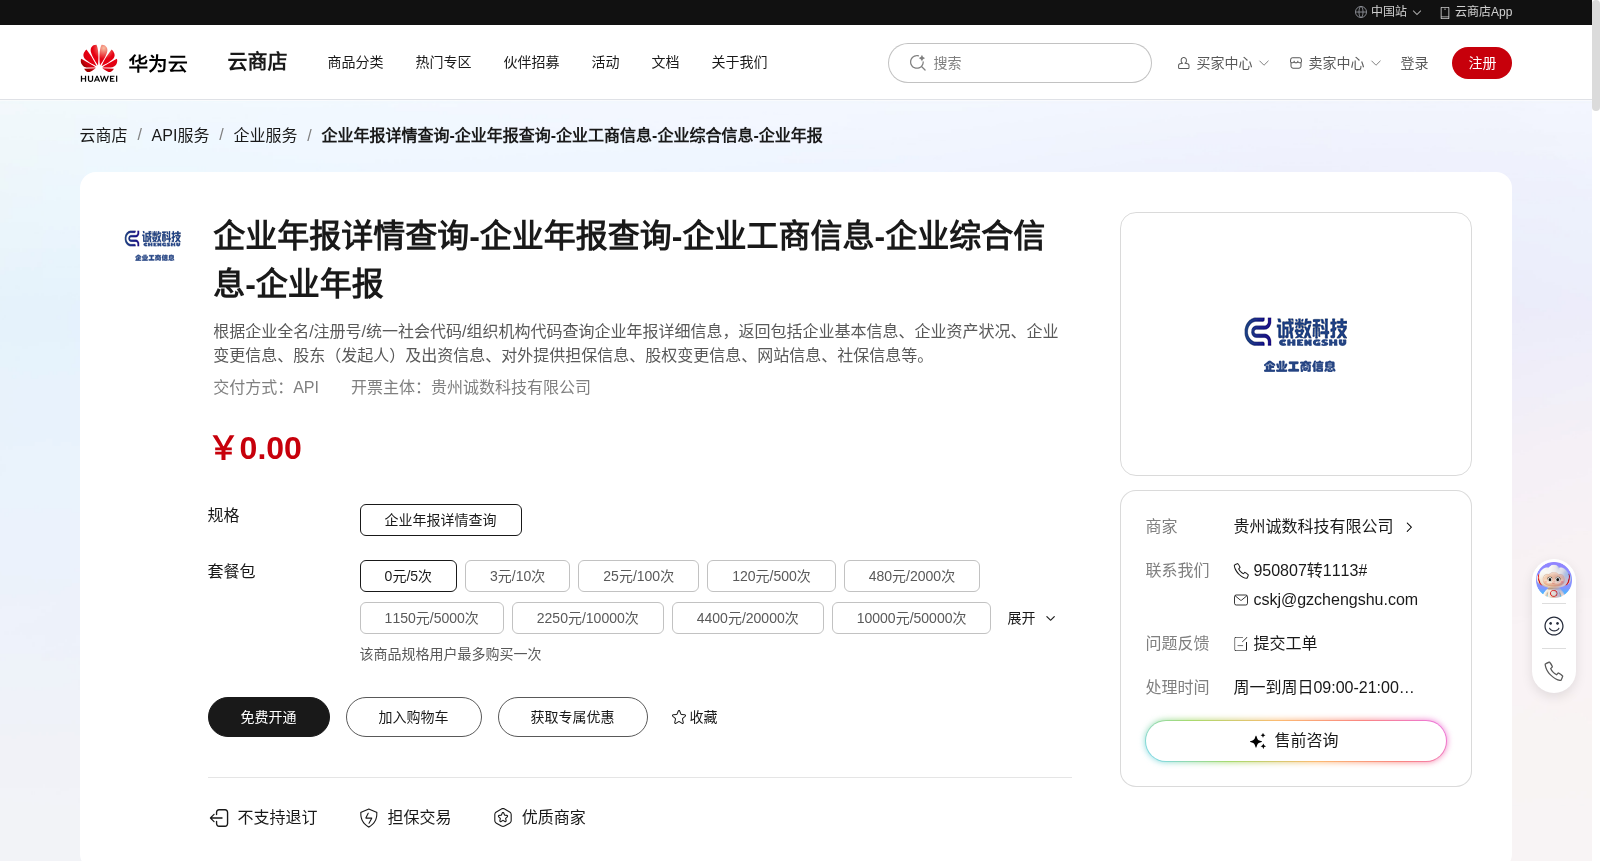Open merchant 贵州诚数科技有限公司 chevron
The image size is (1600, 861).
(1409, 527)
